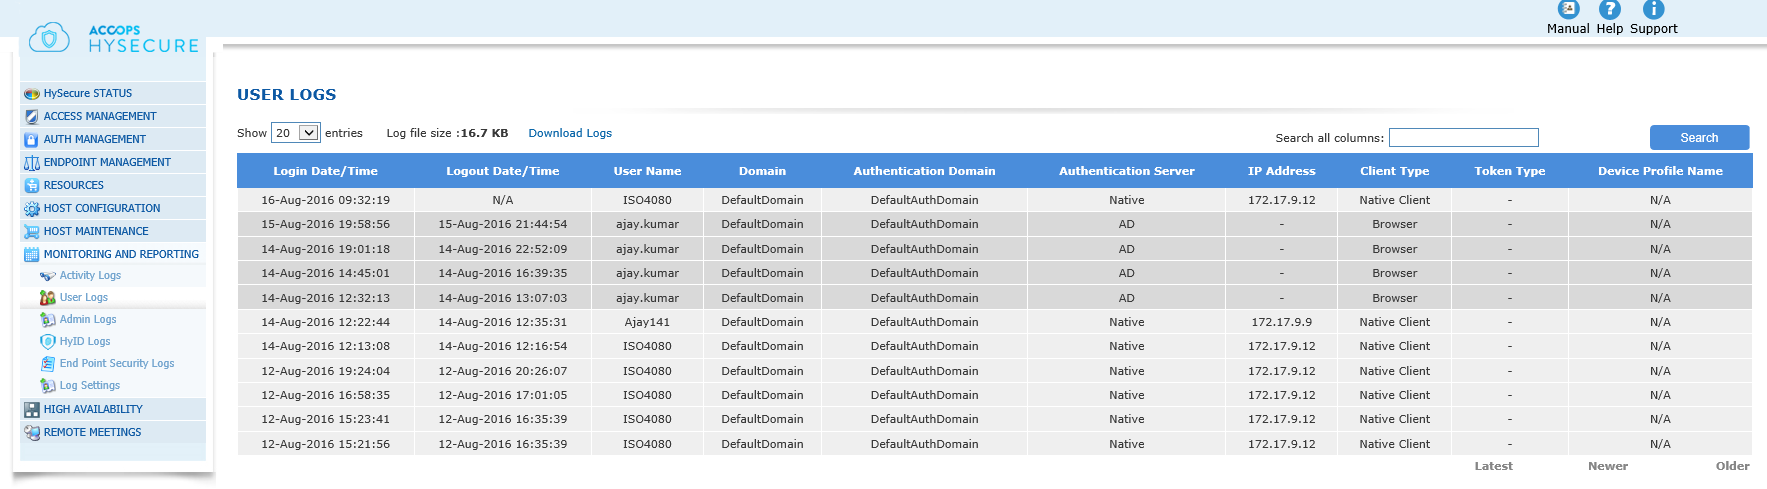Click the blue Search button
Image resolution: width=1767 pixels, height=489 pixels.
tap(1699, 138)
